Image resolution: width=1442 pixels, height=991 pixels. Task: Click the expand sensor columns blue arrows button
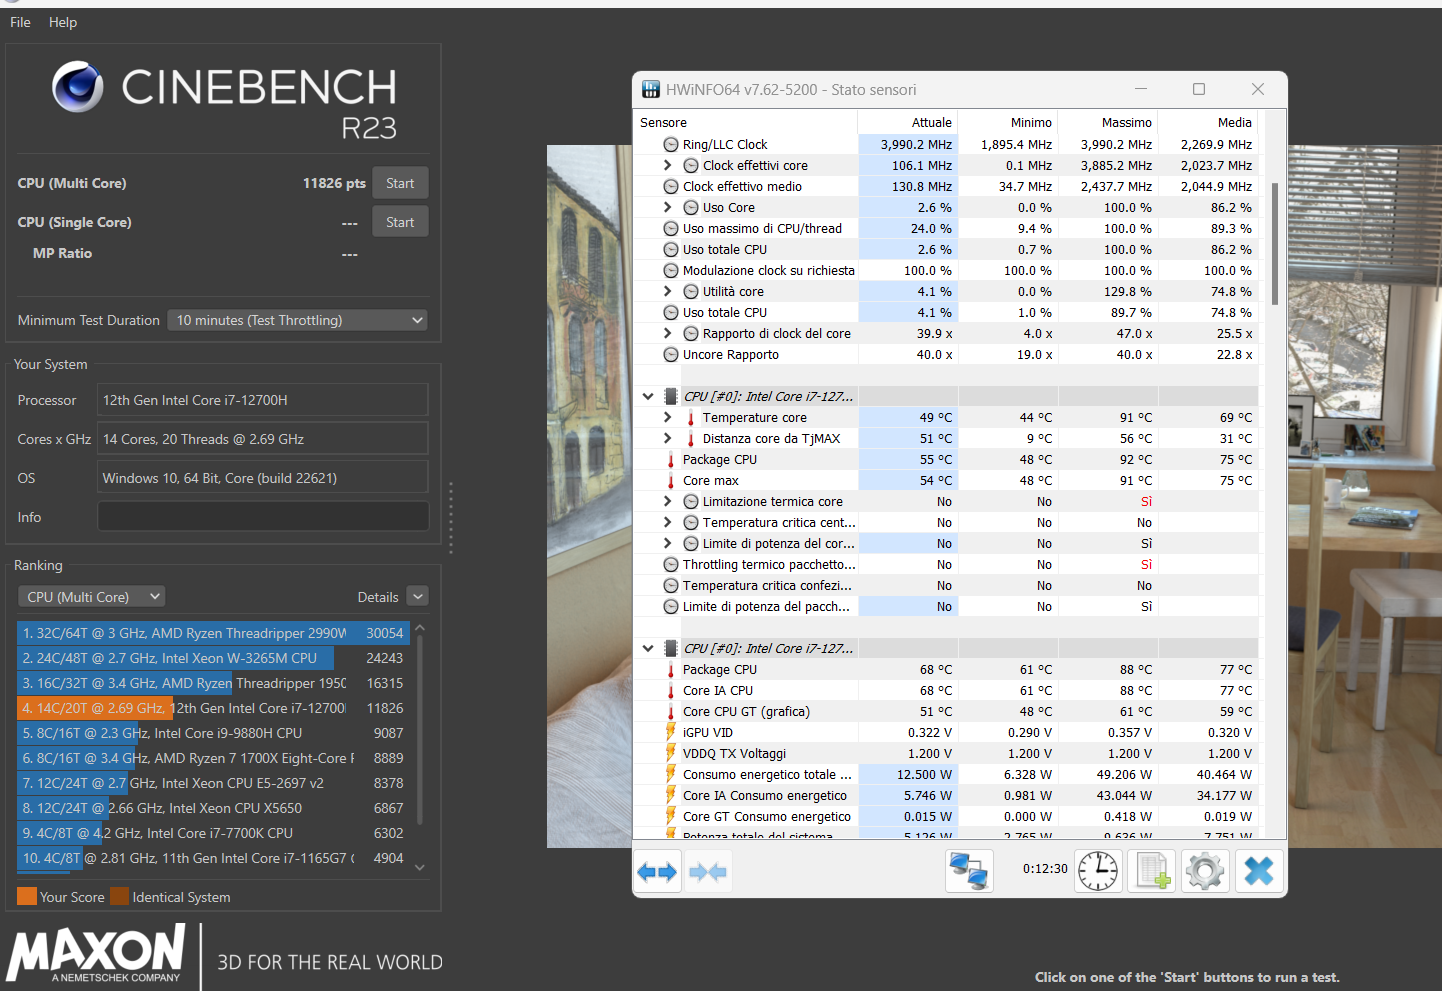click(x=658, y=872)
